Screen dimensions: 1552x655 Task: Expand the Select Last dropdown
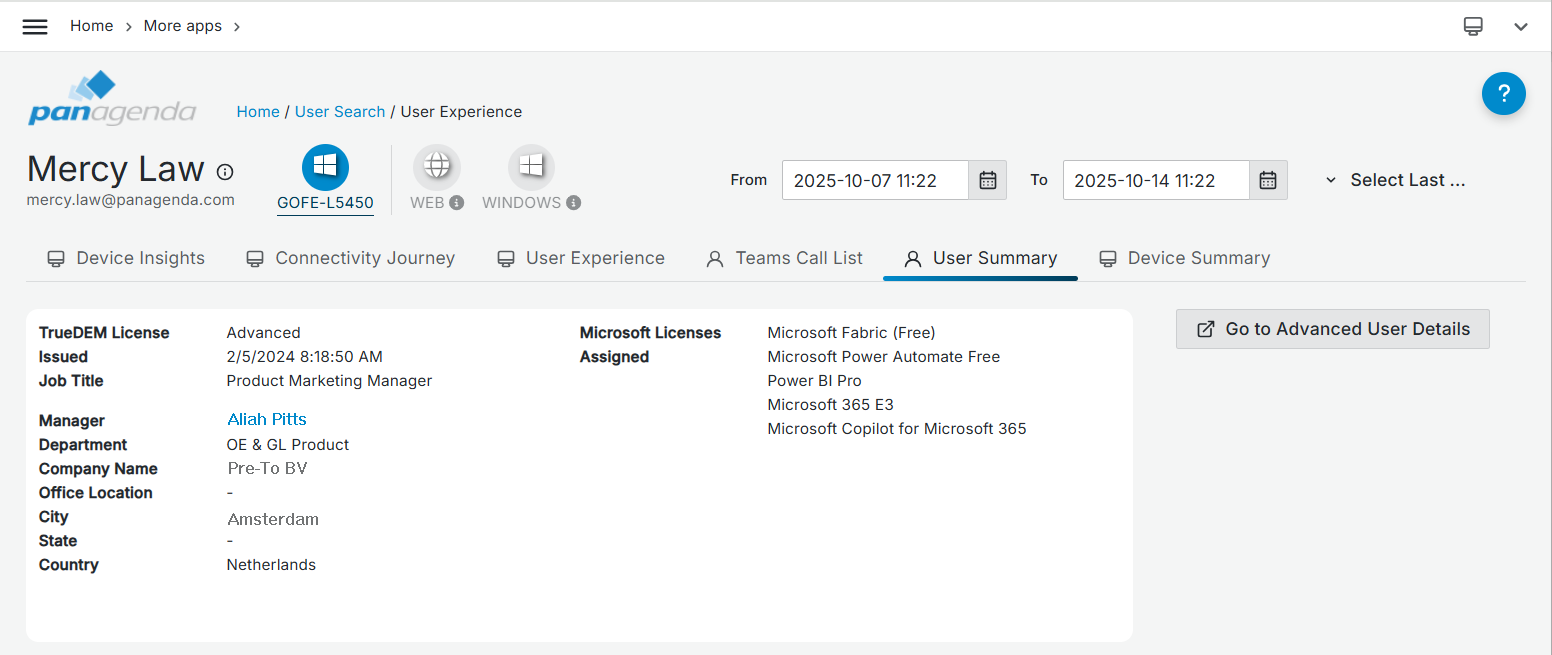[1395, 180]
